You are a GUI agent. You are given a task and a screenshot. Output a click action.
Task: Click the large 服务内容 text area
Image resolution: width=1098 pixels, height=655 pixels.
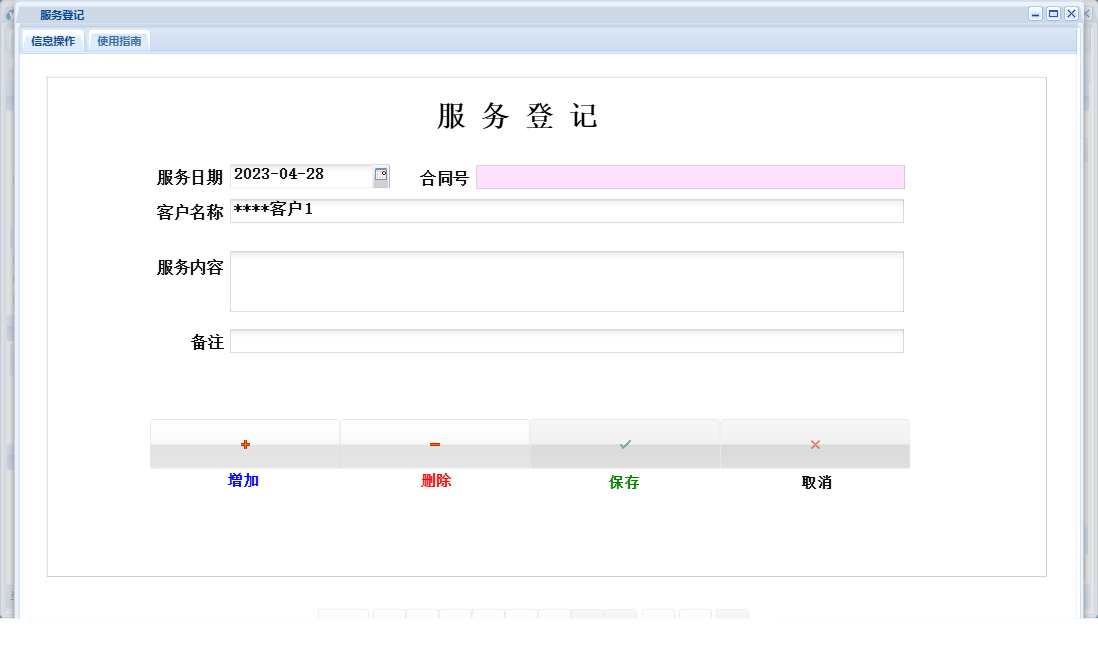pos(566,281)
